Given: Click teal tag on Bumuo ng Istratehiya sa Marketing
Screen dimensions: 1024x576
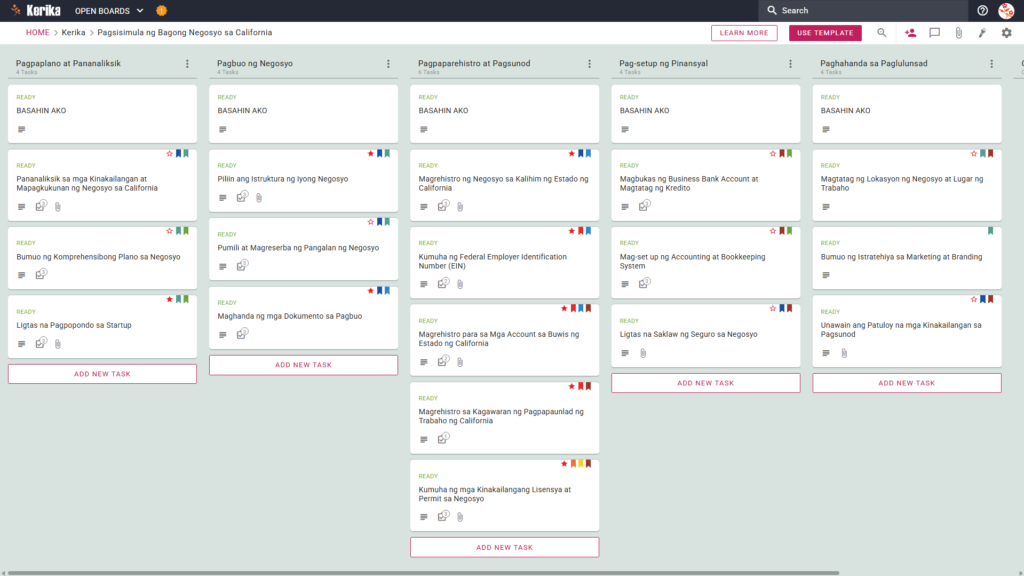Looking at the screenshot, I should click(x=991, y=231).
